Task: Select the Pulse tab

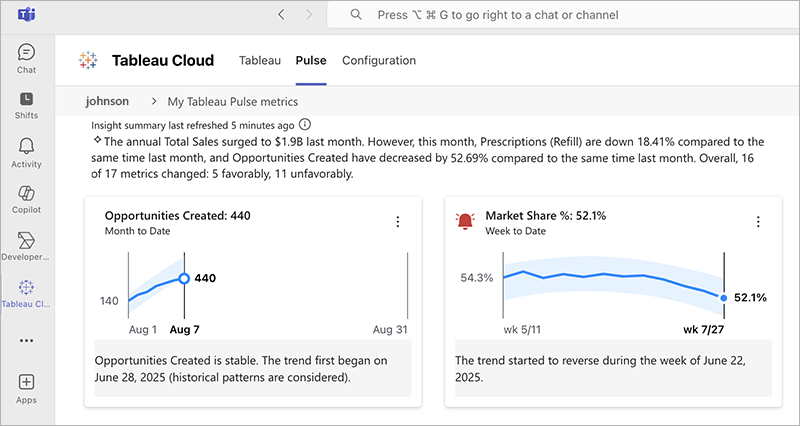Action: (x=311, y=61)
